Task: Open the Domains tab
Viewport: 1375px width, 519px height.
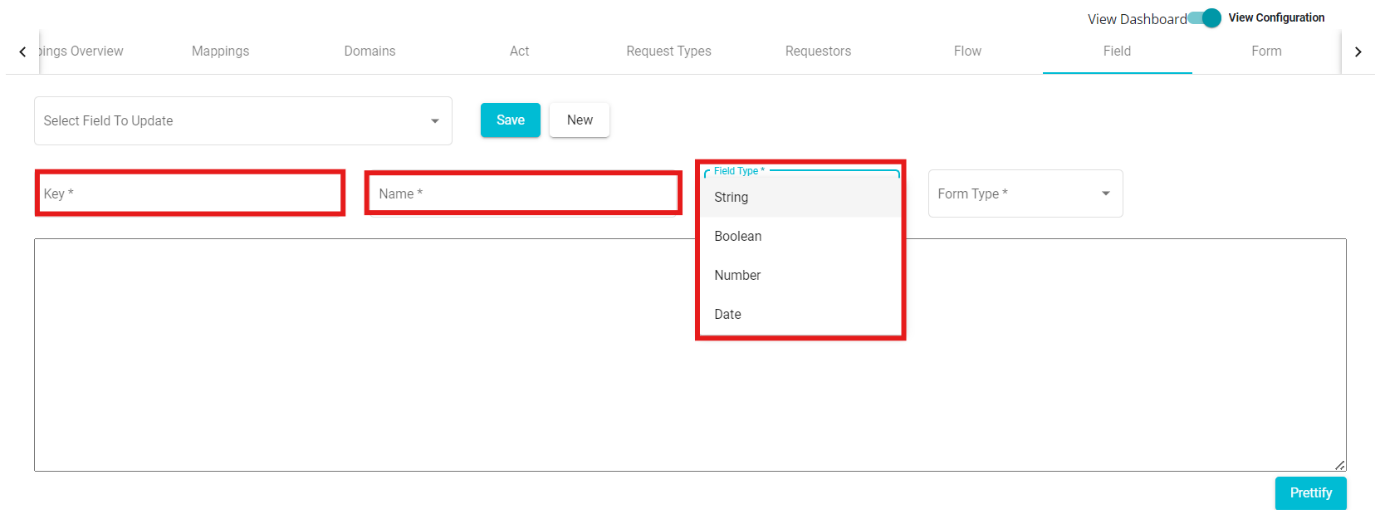Action: (x=370, y=51)
